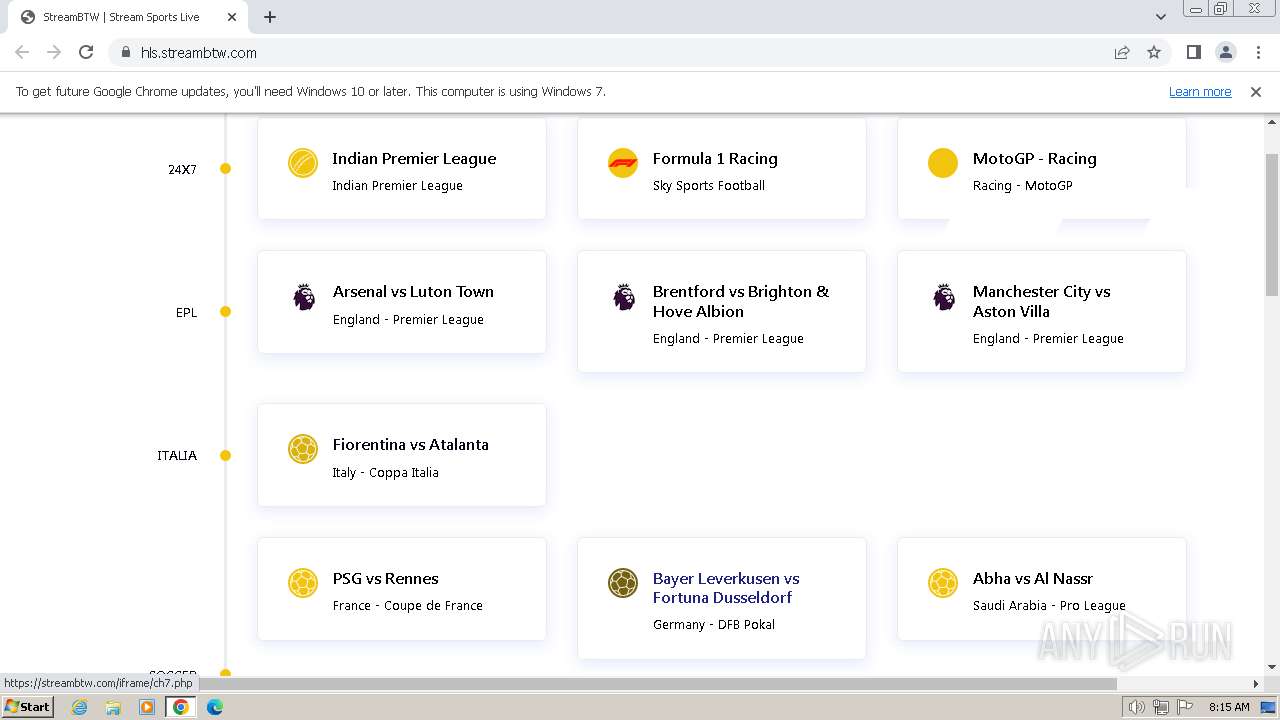
Task: Click scroll down arrow on vertical scrollbar
Action: tap(1272, 667)
